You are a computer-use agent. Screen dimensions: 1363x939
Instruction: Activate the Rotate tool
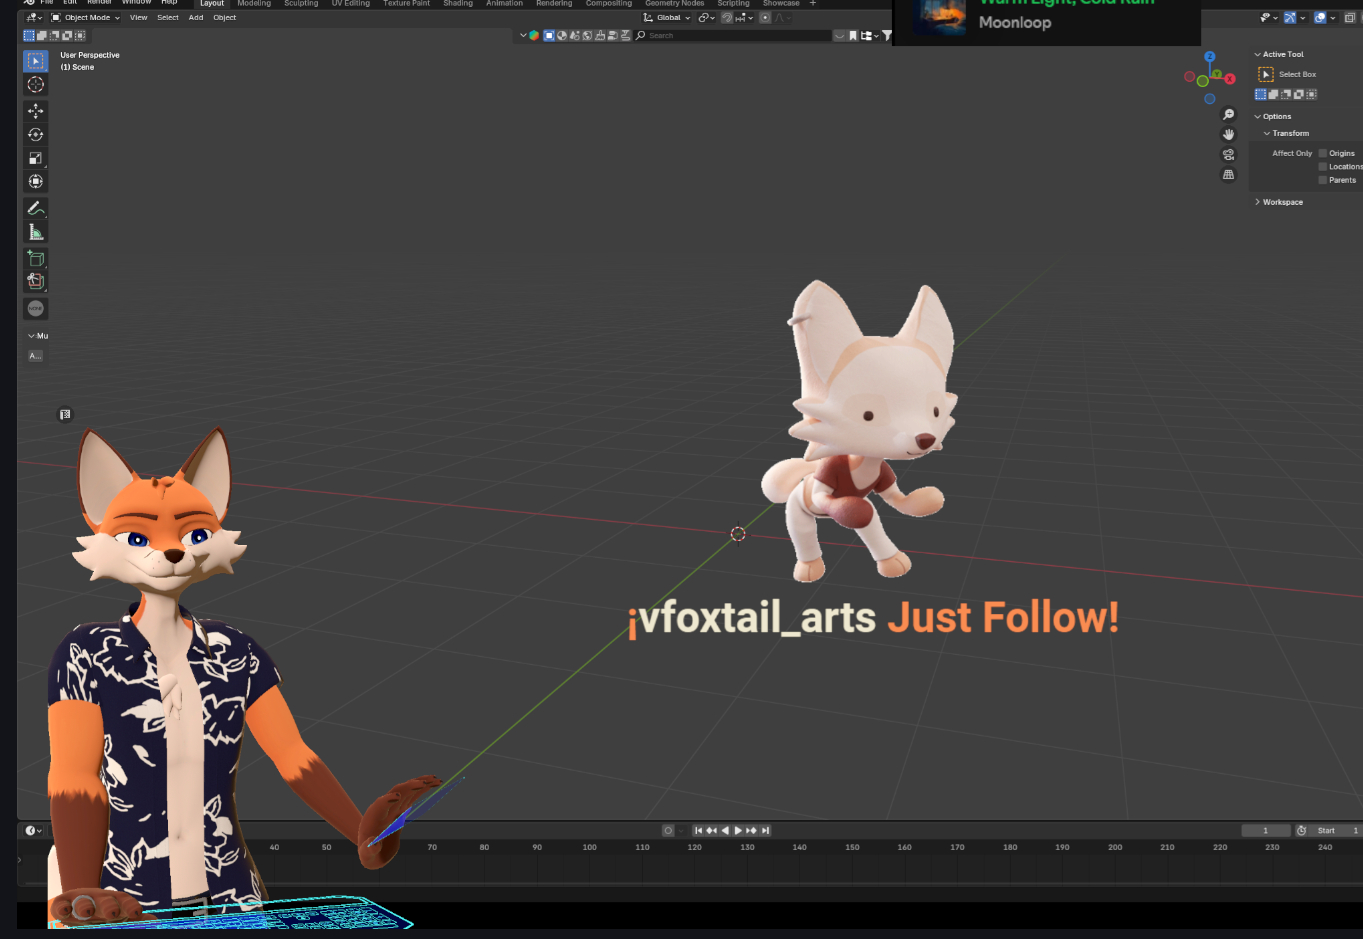pyautogui.click(x=36, y=135)
